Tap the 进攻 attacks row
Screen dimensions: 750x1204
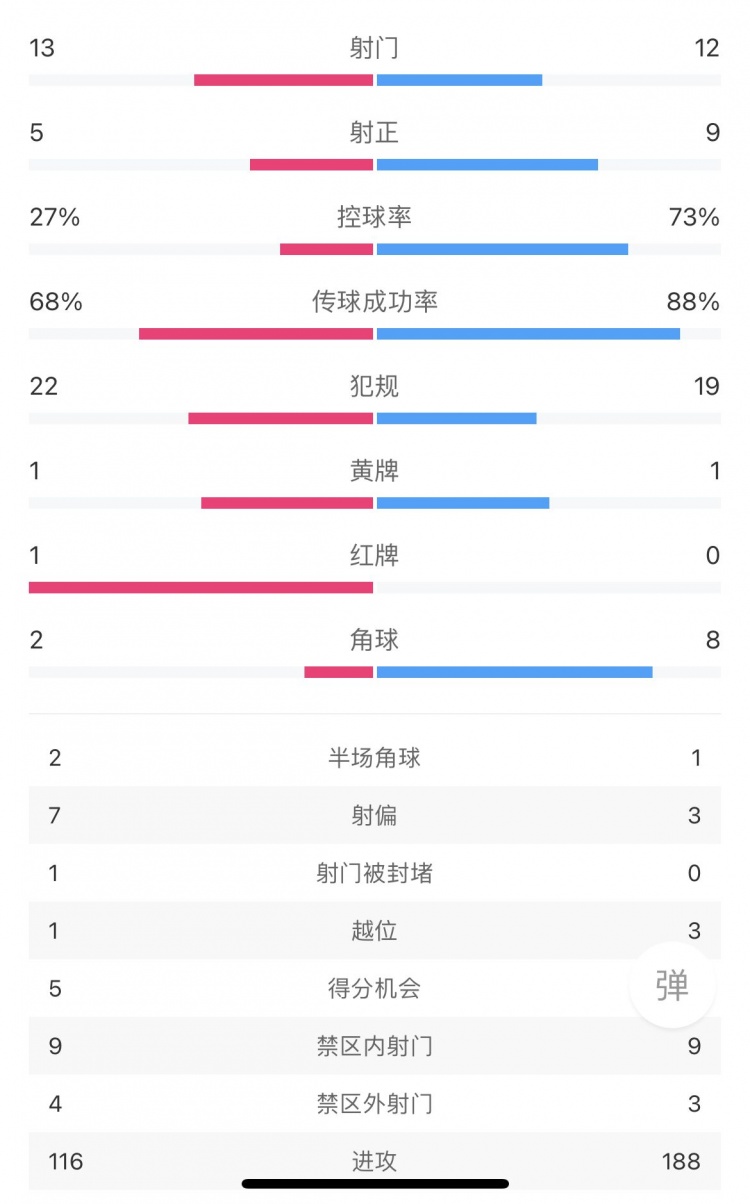(x=375, y=1161)
